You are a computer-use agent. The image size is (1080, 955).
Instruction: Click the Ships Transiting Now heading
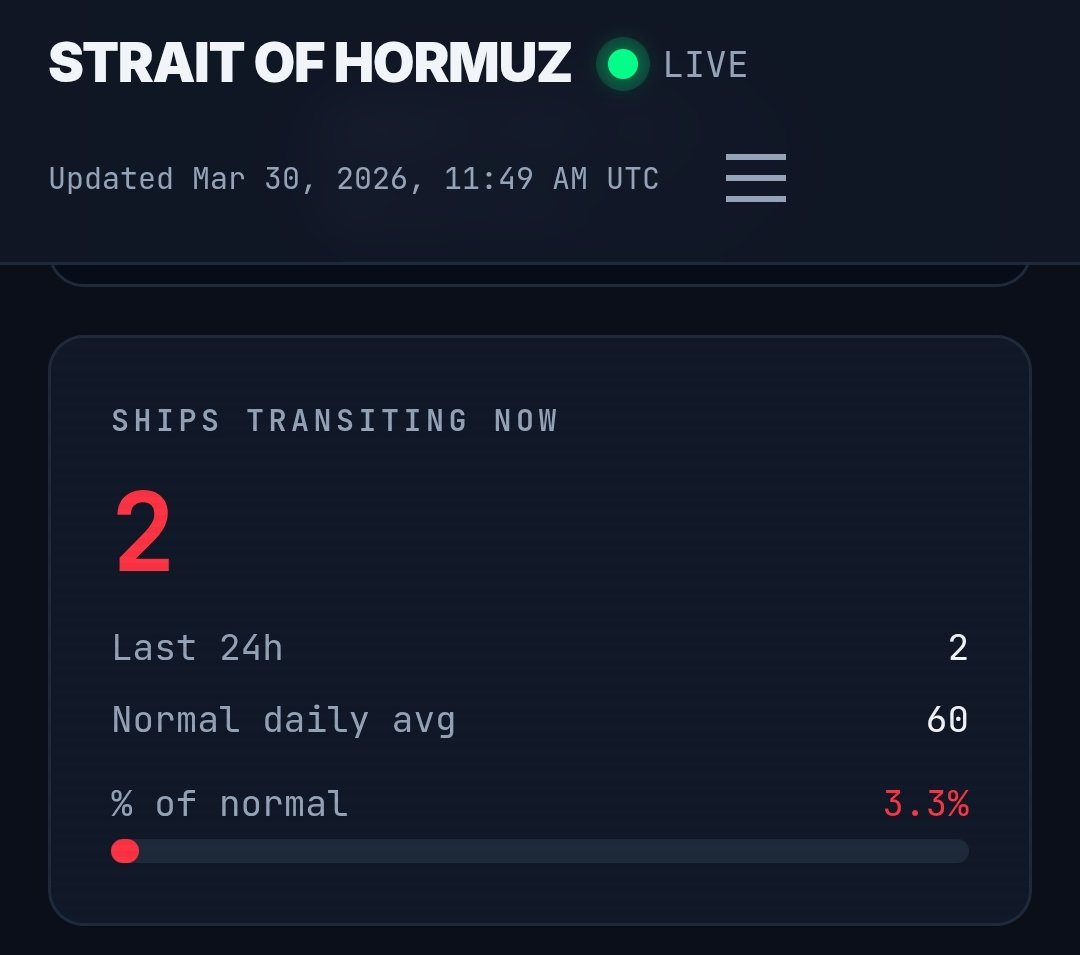click(x=334, y=420)
